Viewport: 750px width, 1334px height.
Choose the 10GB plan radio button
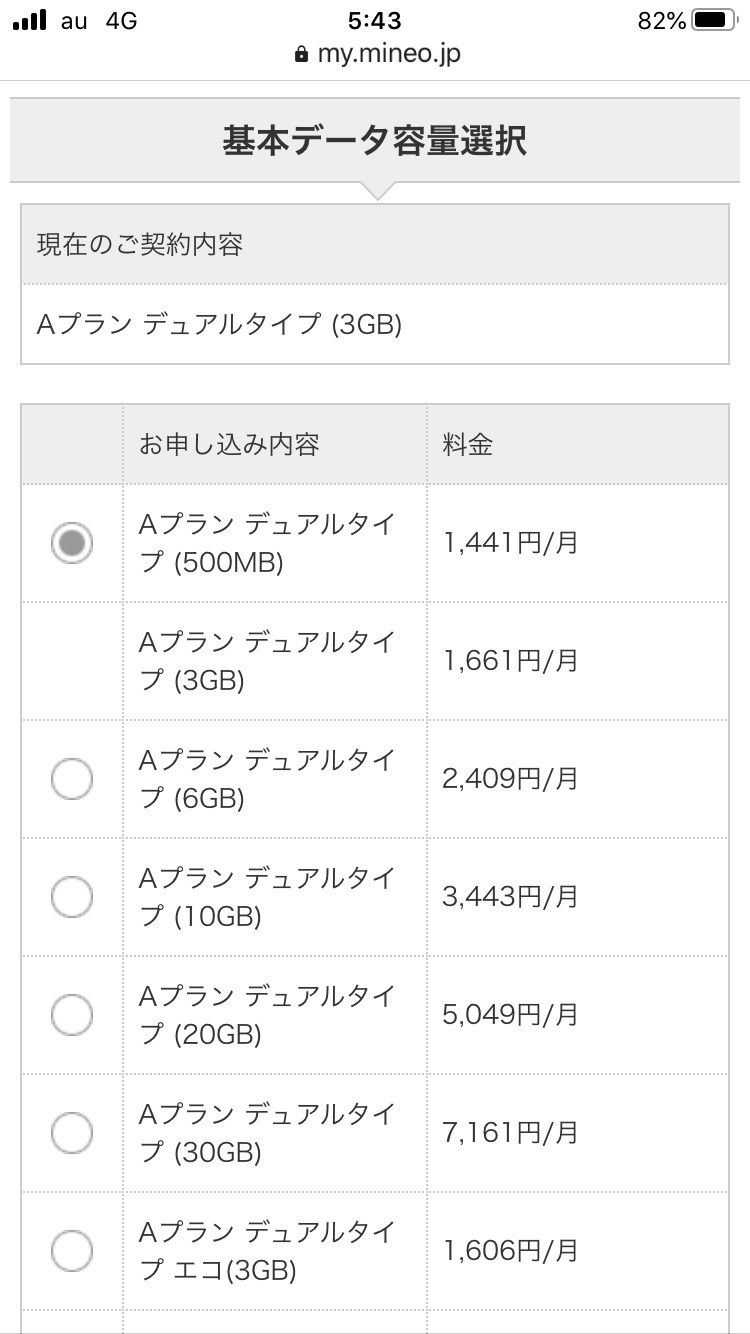[x=72, y=897]
